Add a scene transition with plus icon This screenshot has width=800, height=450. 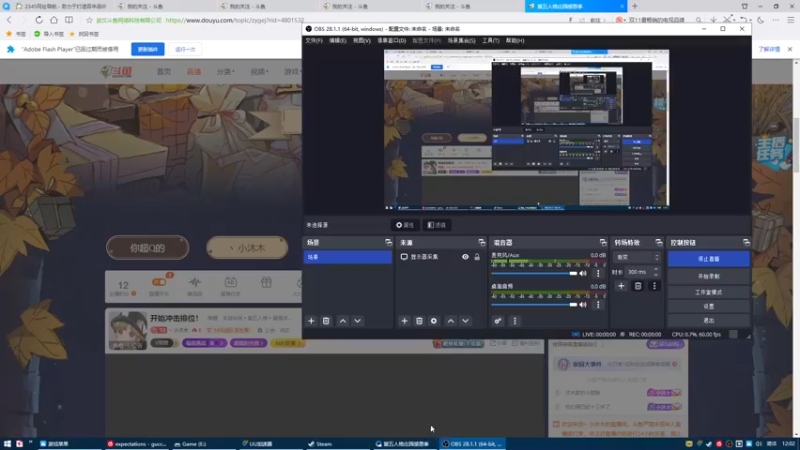(x=621, y=286)
